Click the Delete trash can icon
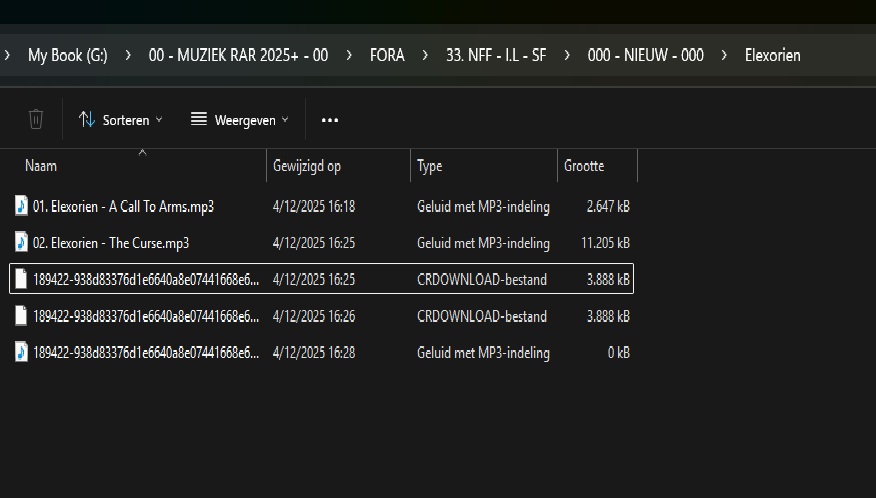The height and width of the screenshot is (498, 876). [36, 120]
